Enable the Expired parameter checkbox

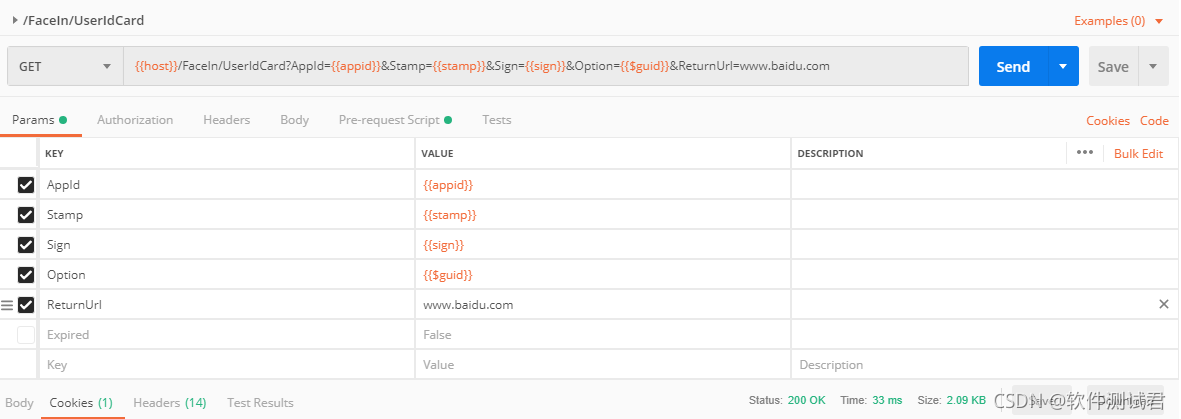(x=26, y=335)
